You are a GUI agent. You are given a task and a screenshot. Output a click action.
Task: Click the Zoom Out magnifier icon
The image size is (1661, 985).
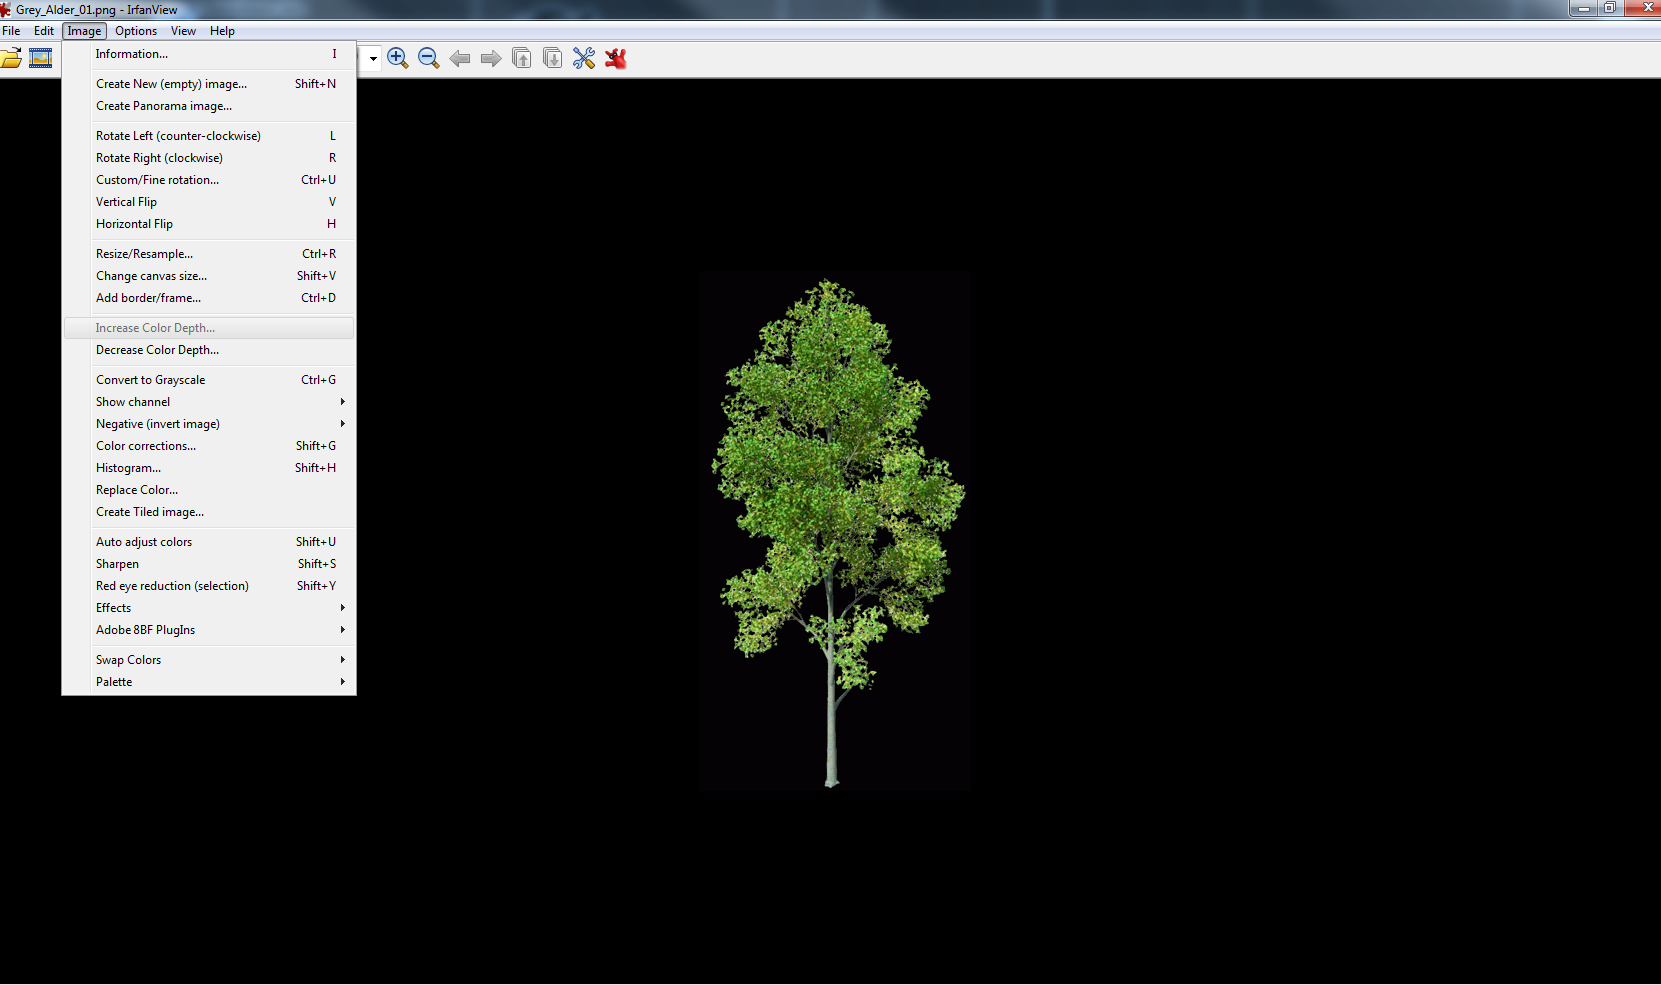click(x=429, y=58)
